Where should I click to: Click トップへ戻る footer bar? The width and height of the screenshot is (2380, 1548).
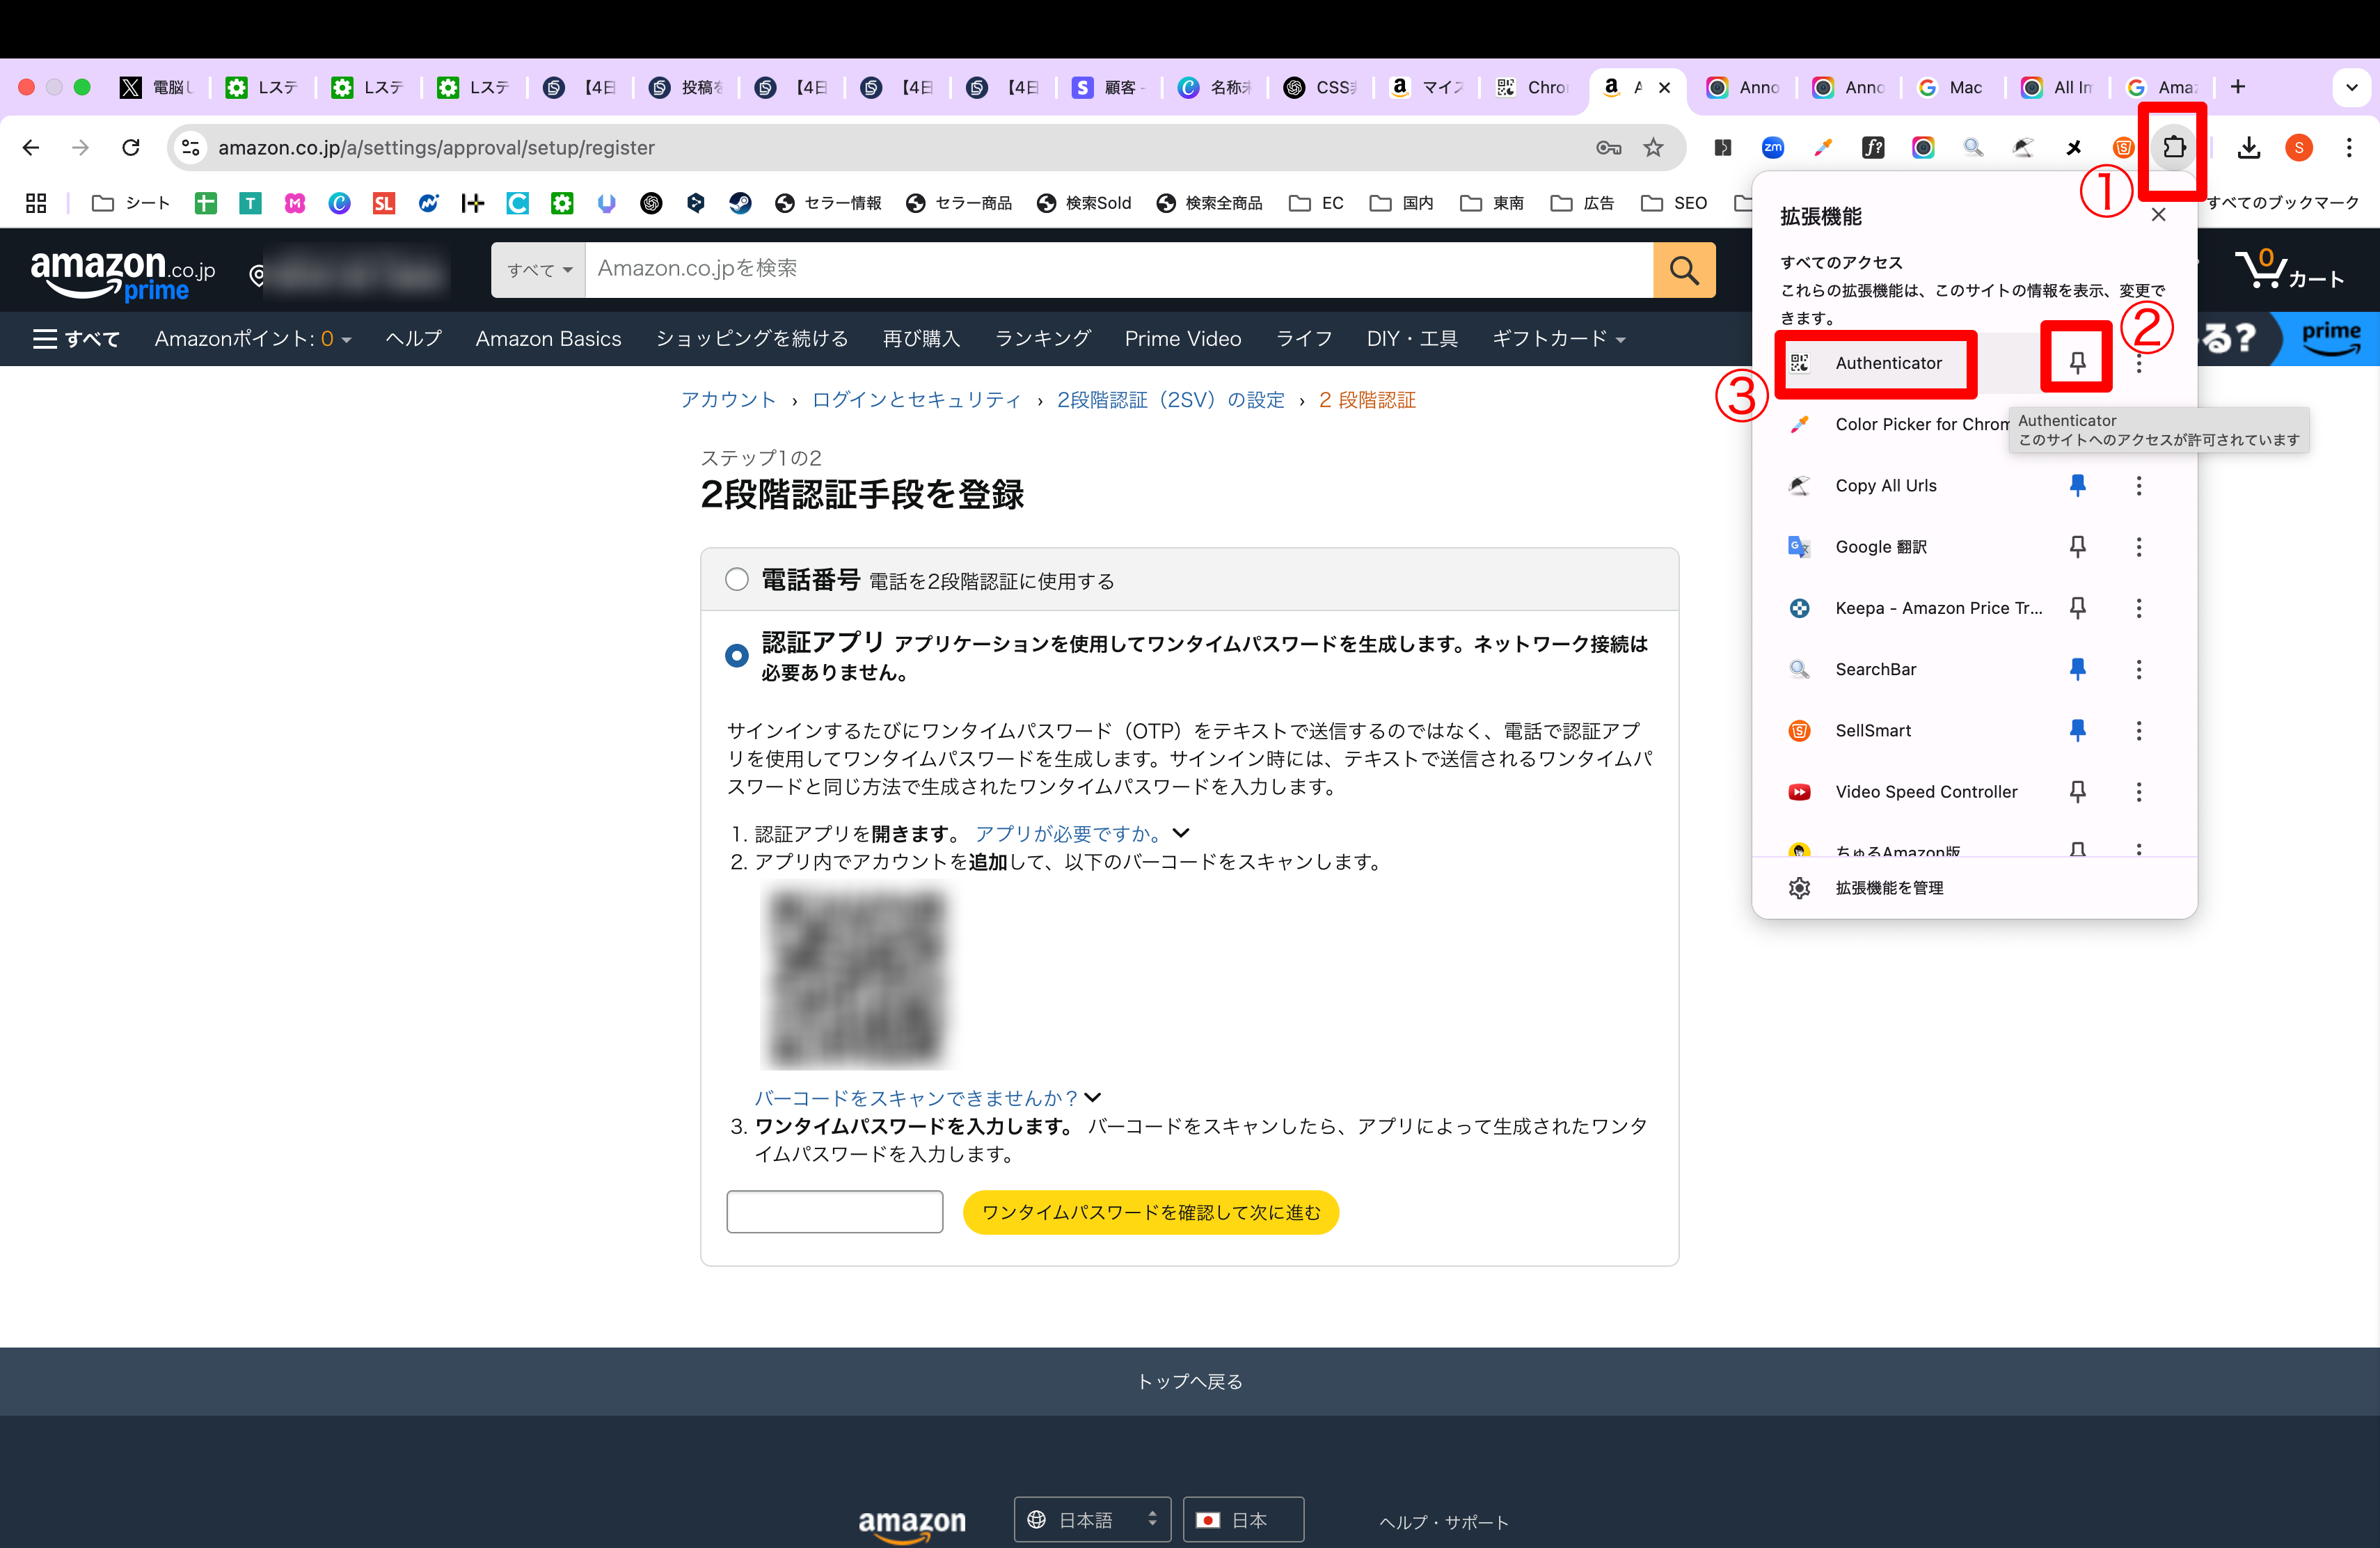(x=1190, y=1381)
